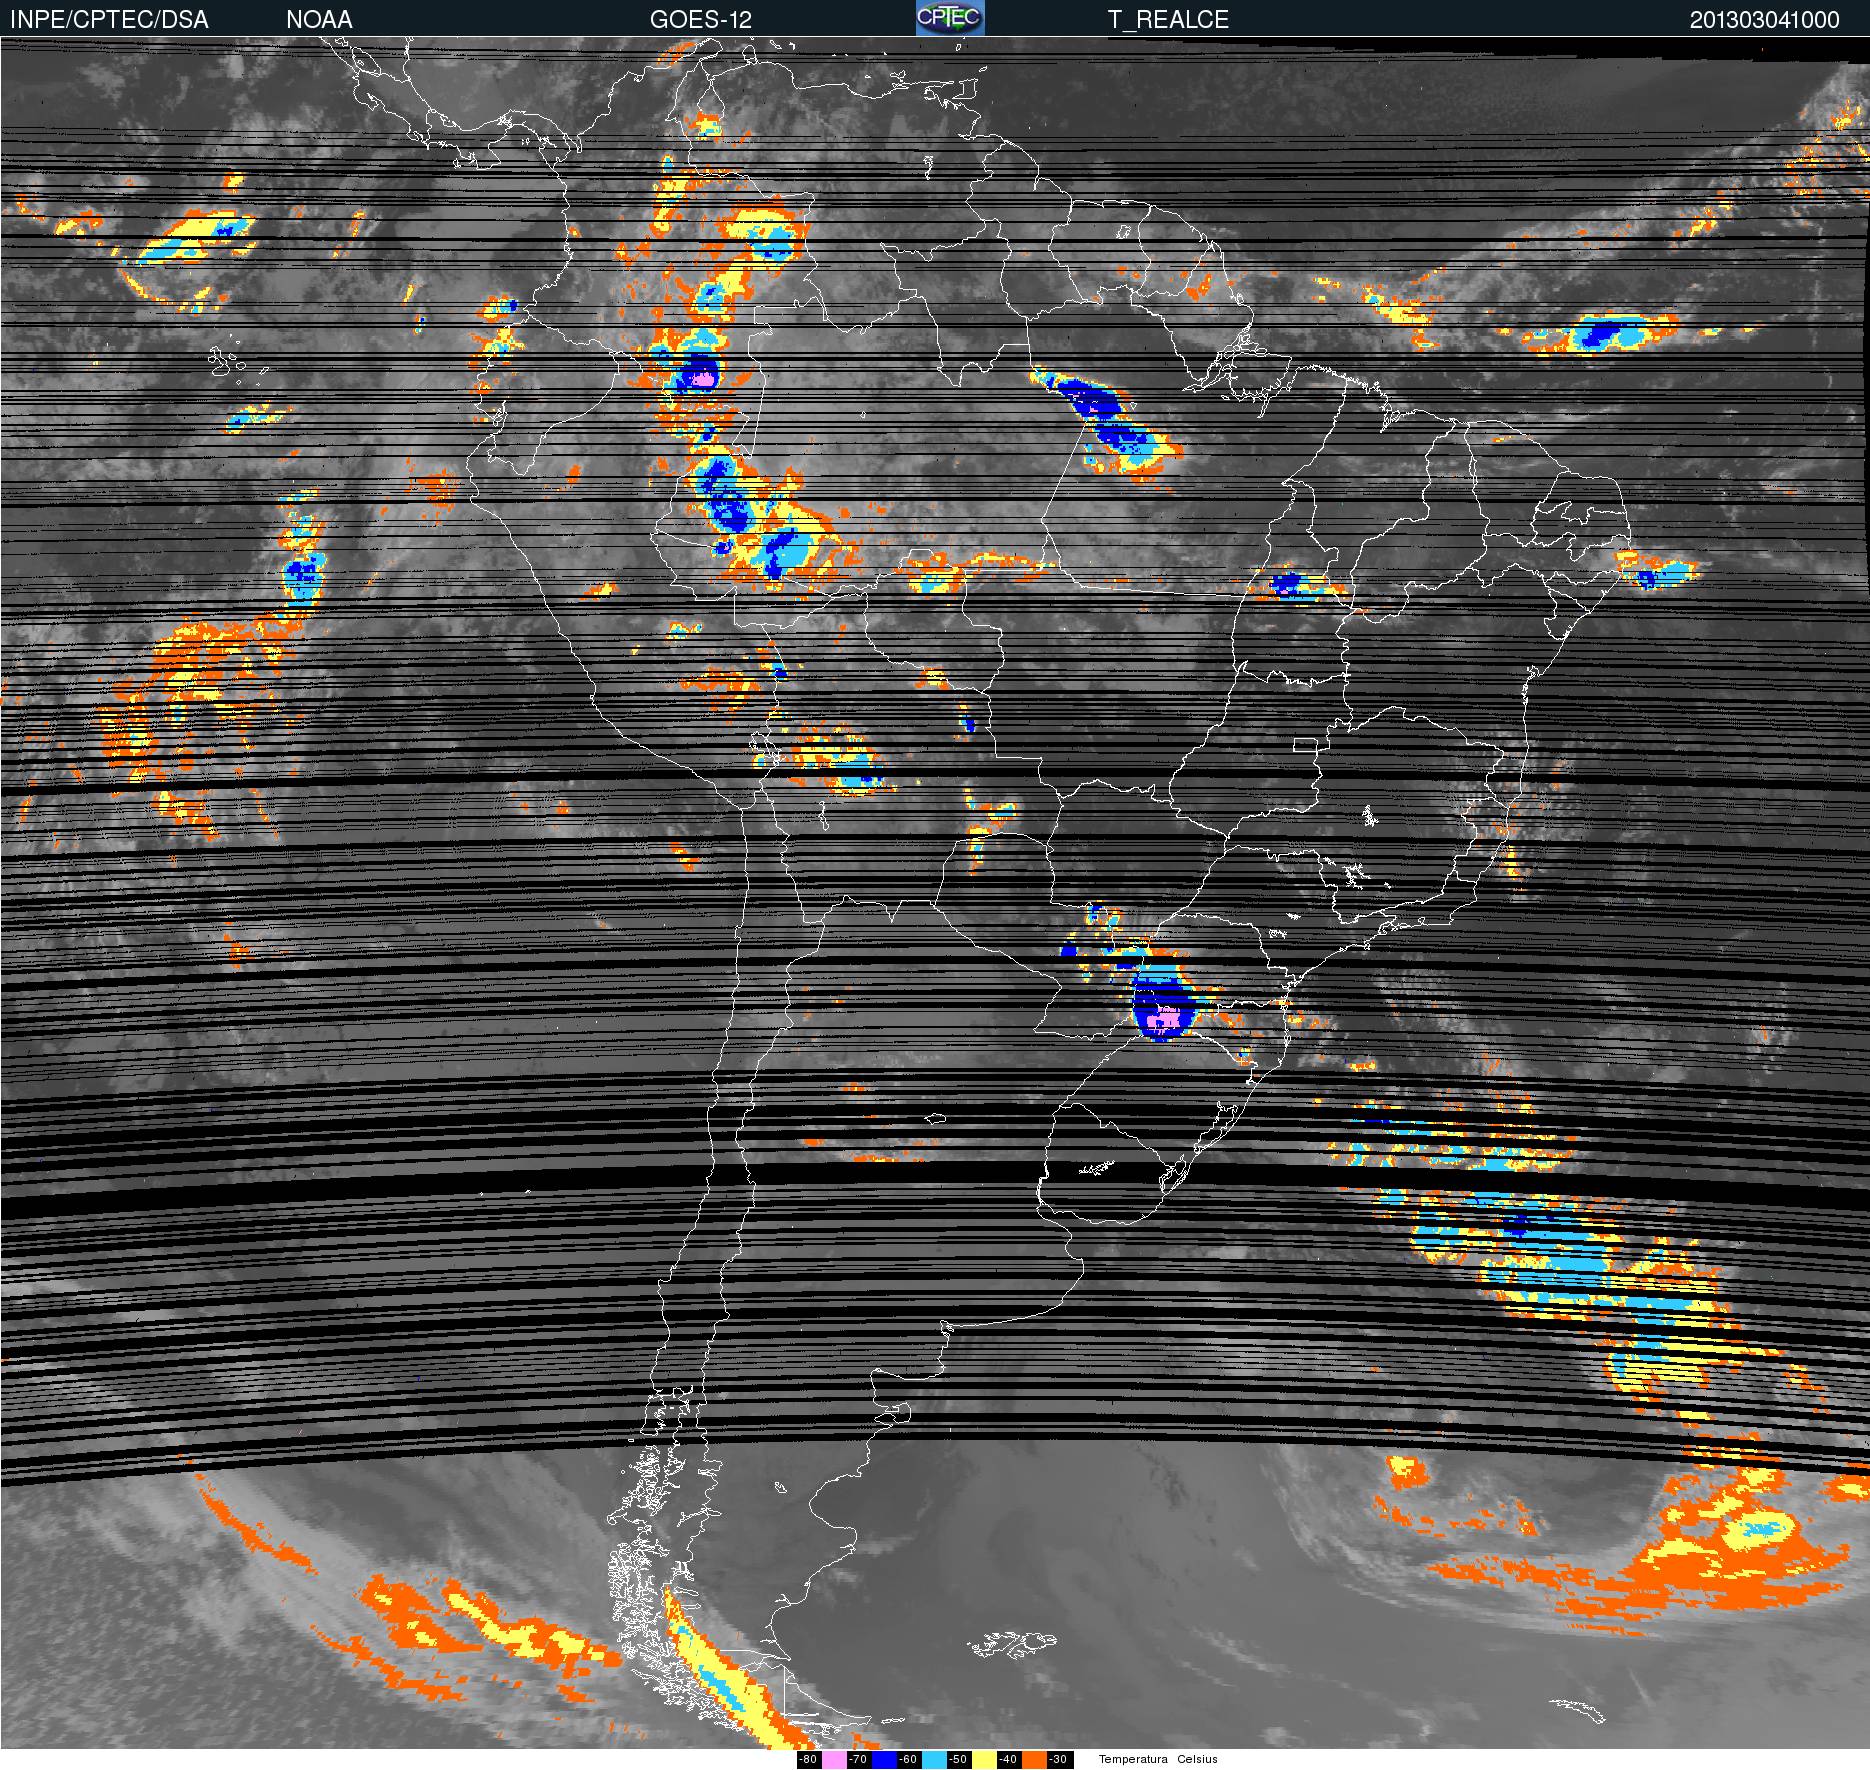Click the CPTEC logo in the header
Viewport: 1870px width, 1770px height.
(950, 18)
